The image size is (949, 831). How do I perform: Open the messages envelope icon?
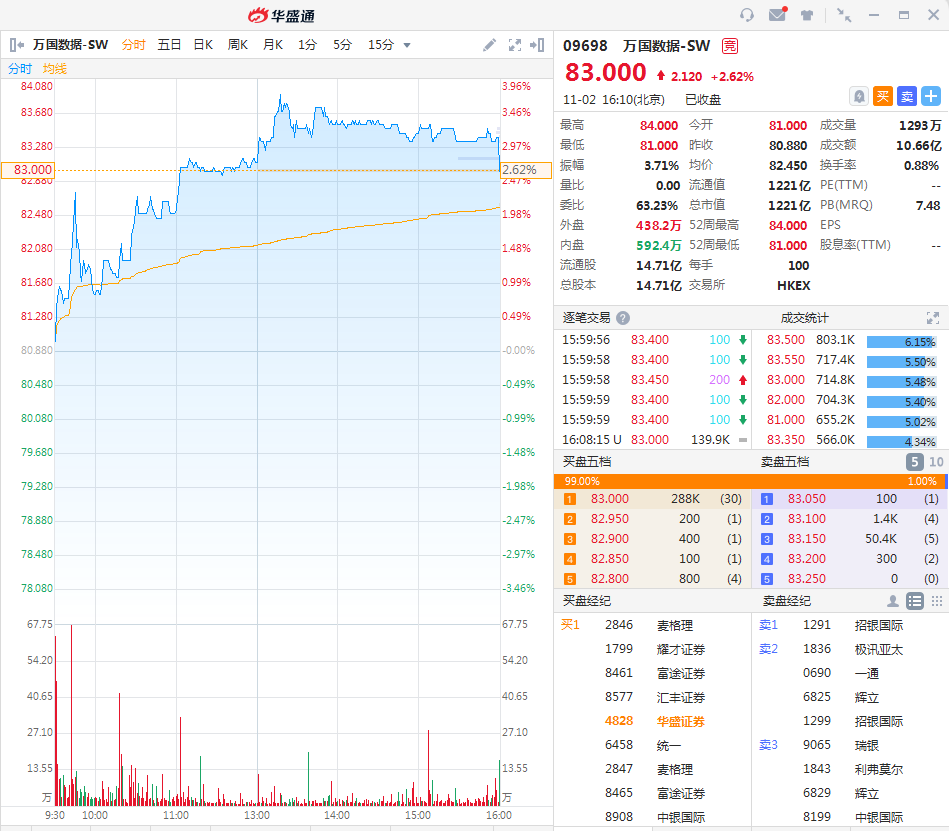(777, 15)
